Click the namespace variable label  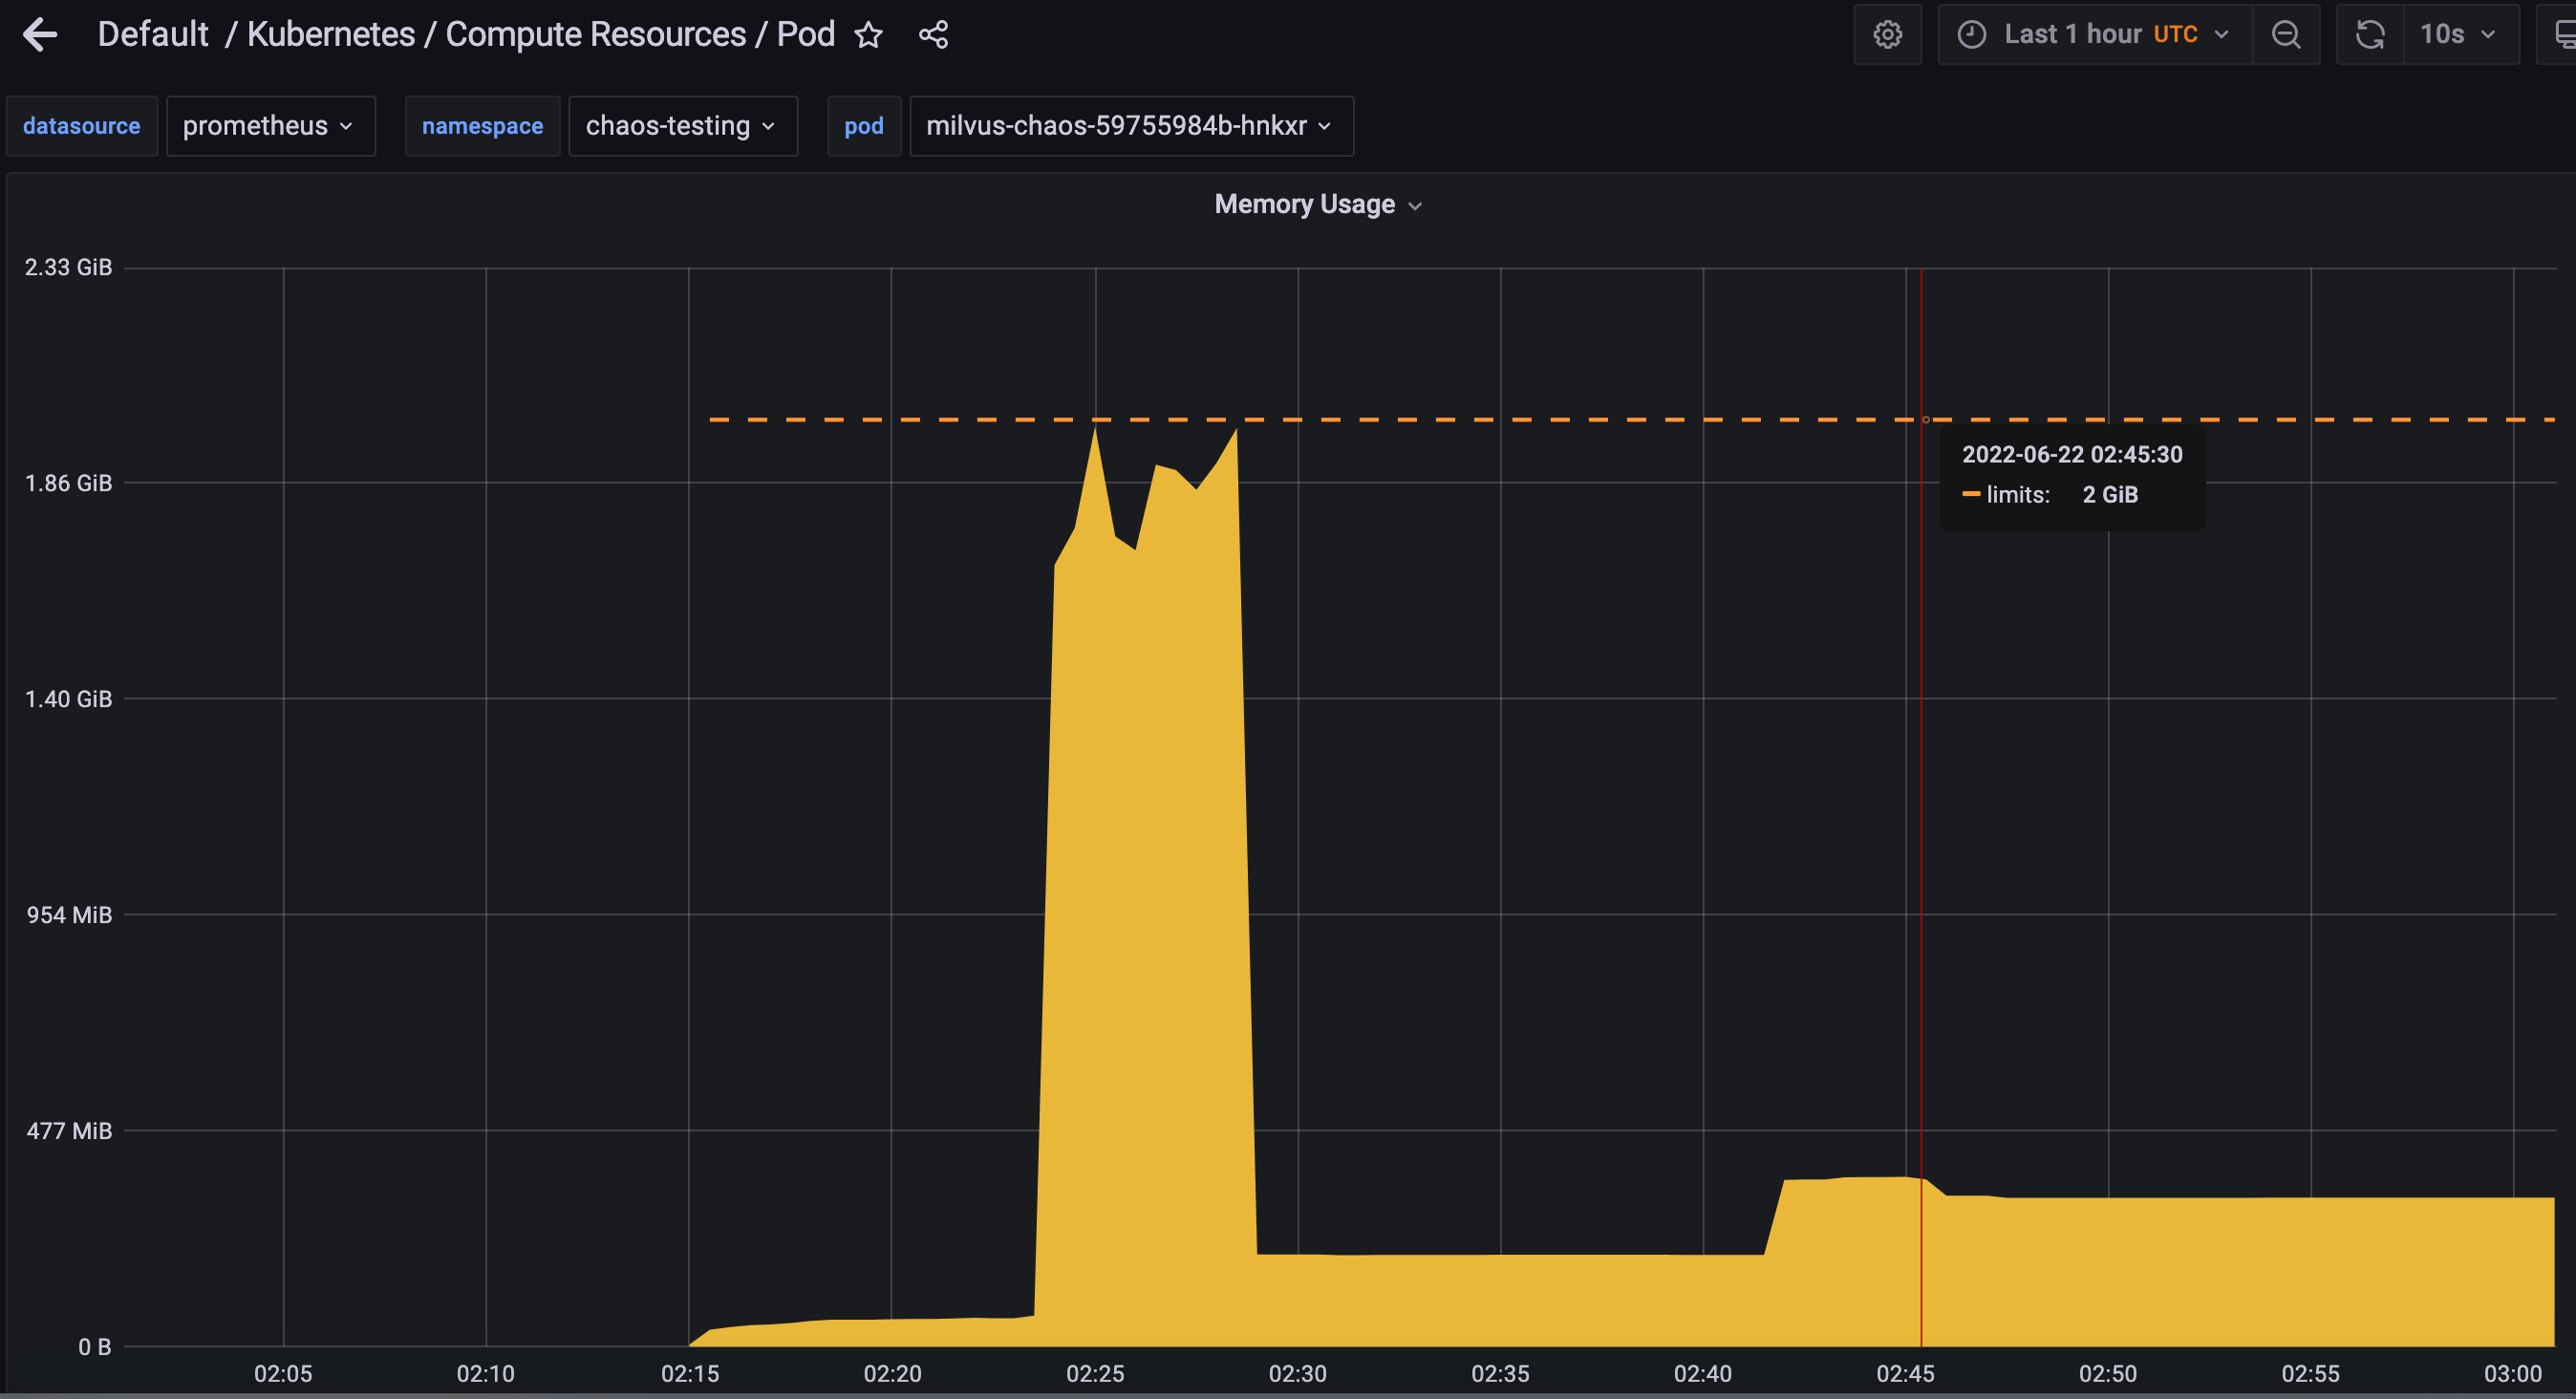pos(482,126)
